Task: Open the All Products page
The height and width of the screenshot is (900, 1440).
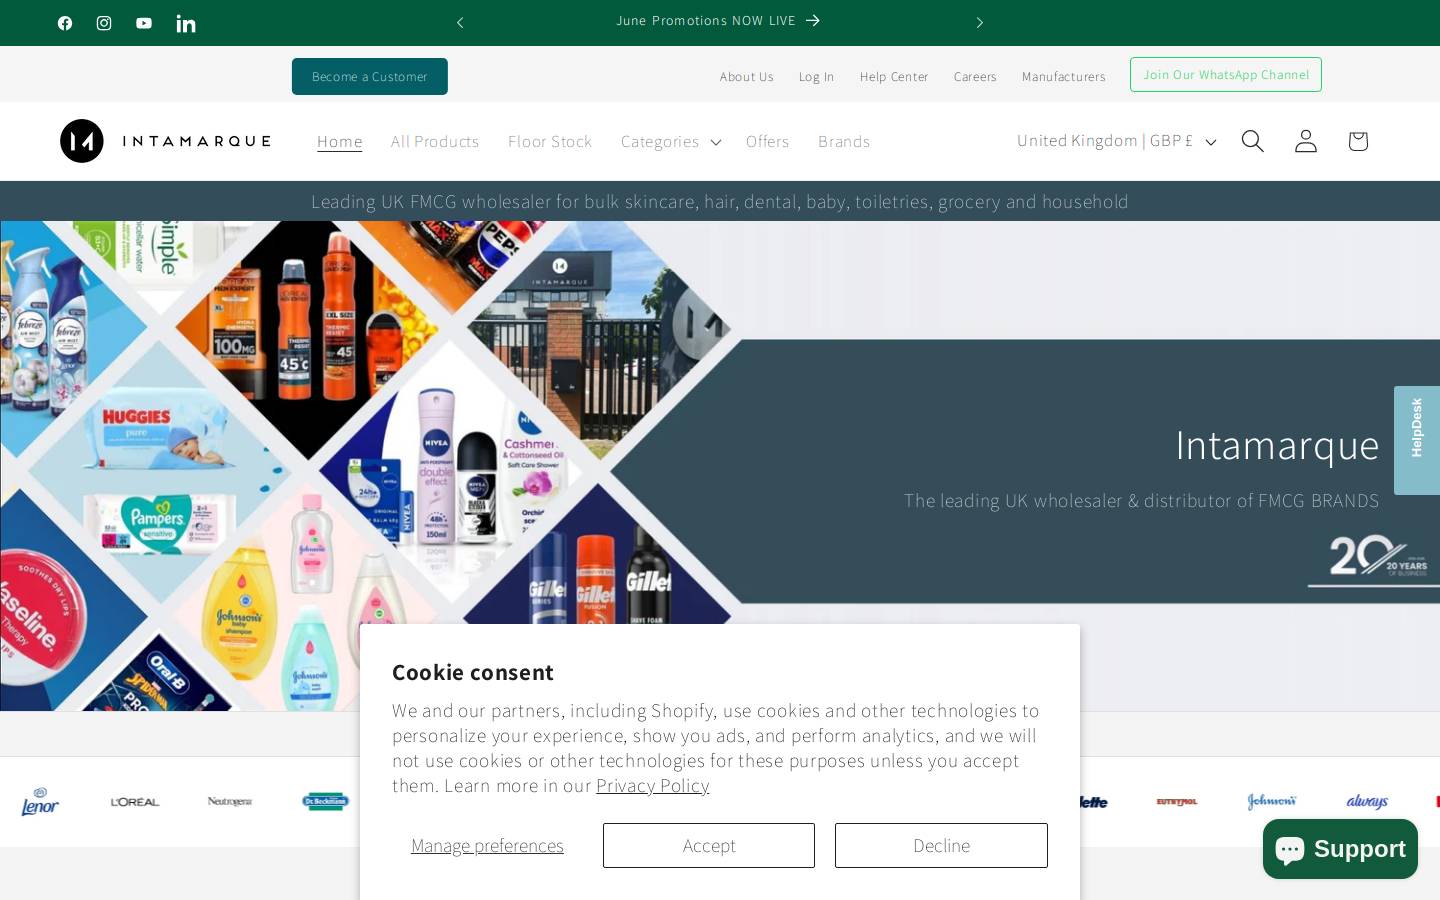Action: click(x=435, y=141)
